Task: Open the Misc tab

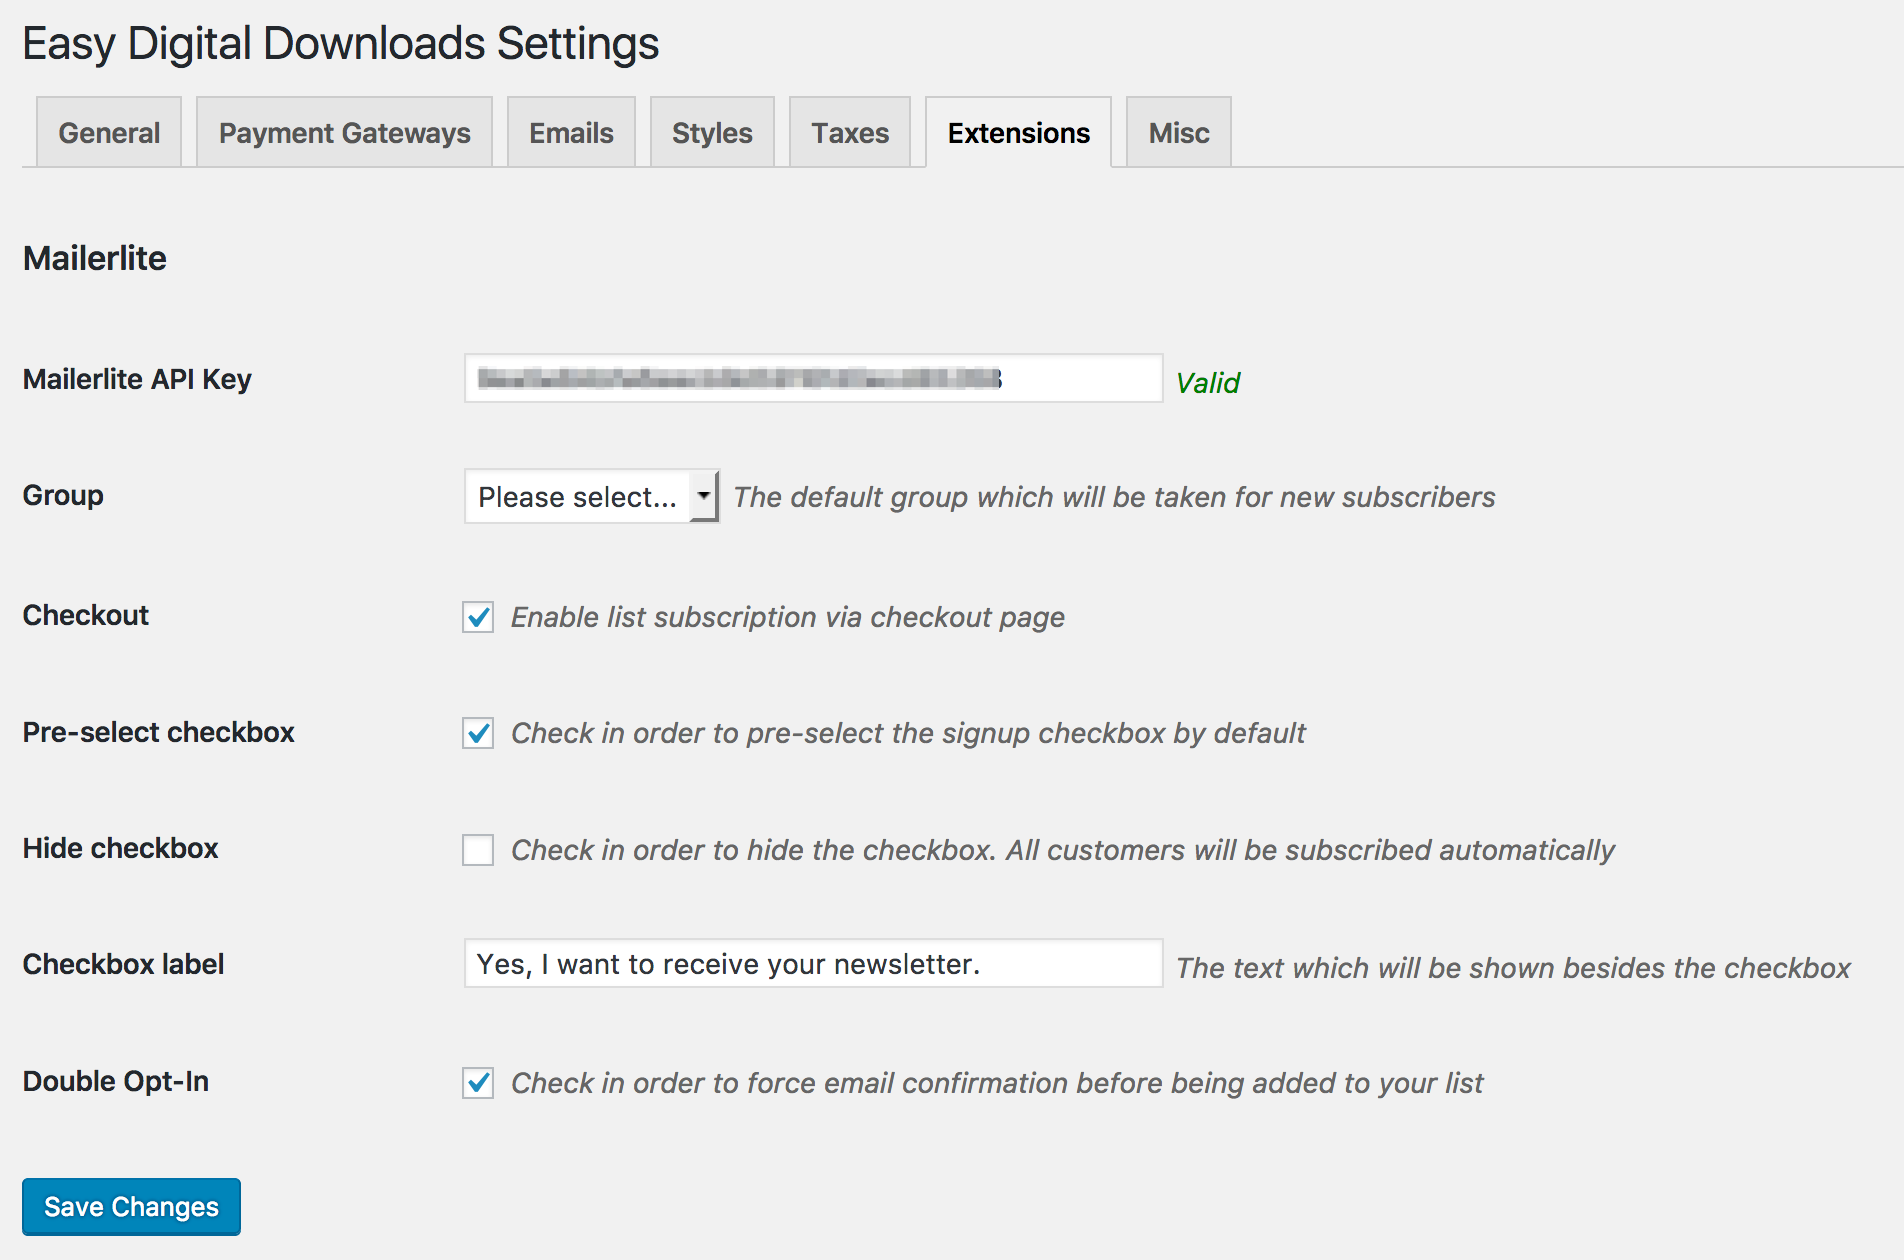Action: click(1179, 132)
